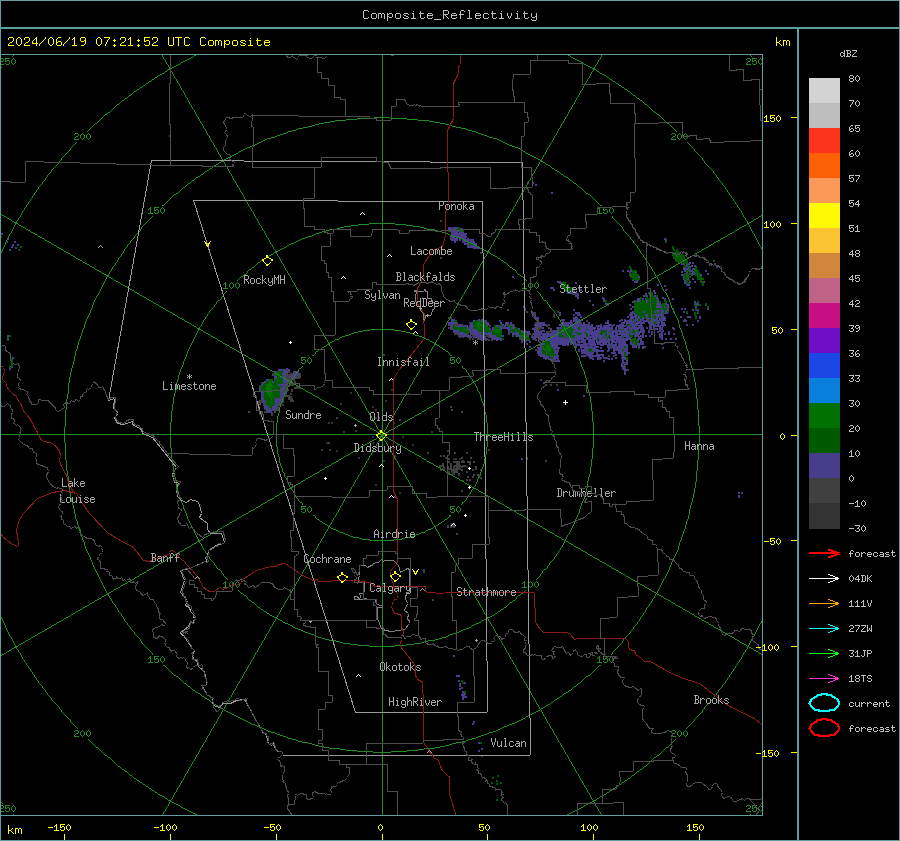The image size is (900, 841).
Task: Click the RedDeer city label
Action: (424, 303)
